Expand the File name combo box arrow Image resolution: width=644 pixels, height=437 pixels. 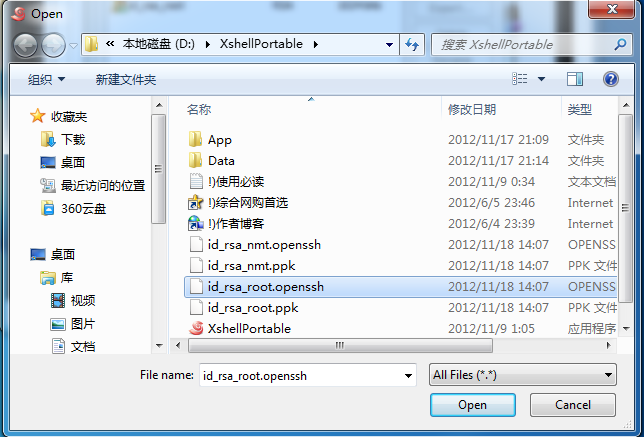(x=408, y=375)
